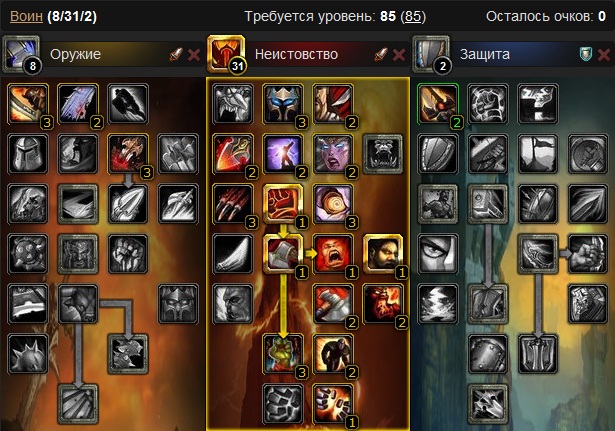Click the Воин class link
Image resolution: width=615 pixels, height=431 pixels.
tap(26, 16)
